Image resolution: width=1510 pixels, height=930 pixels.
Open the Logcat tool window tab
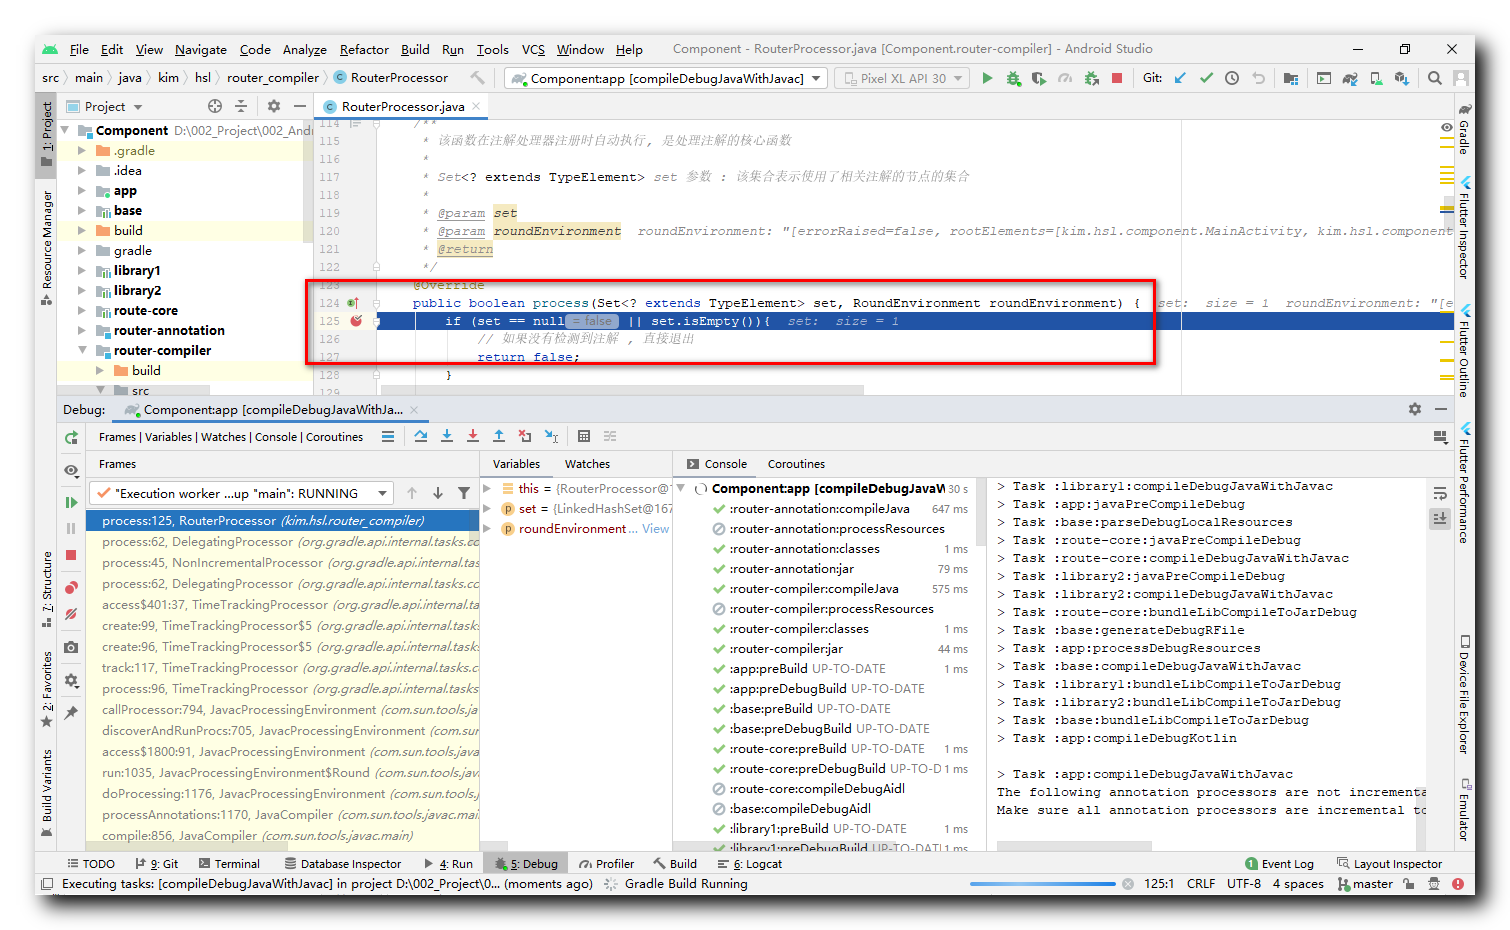750,864
